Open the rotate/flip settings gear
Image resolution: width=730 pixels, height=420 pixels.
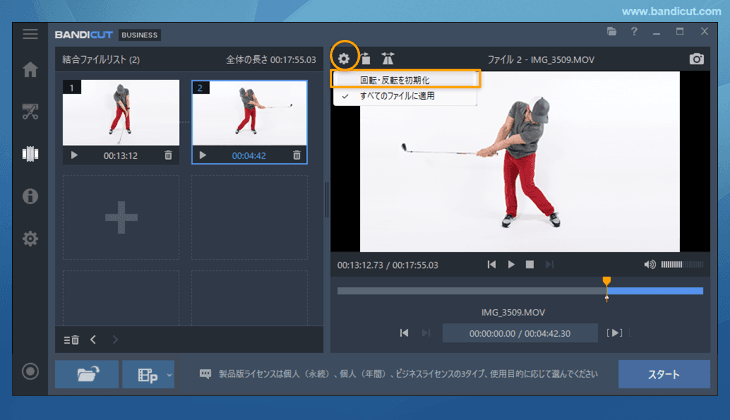click(x=345, y=58)
